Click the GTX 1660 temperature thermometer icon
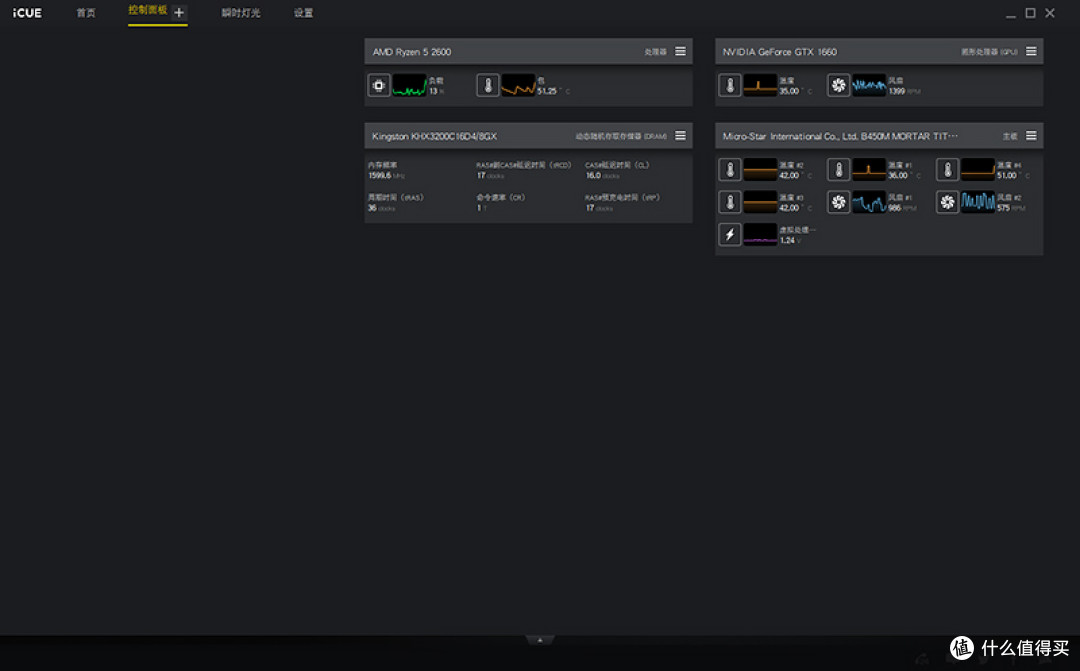The width and height of the screenshot is (1080, 671). point(729,85)
